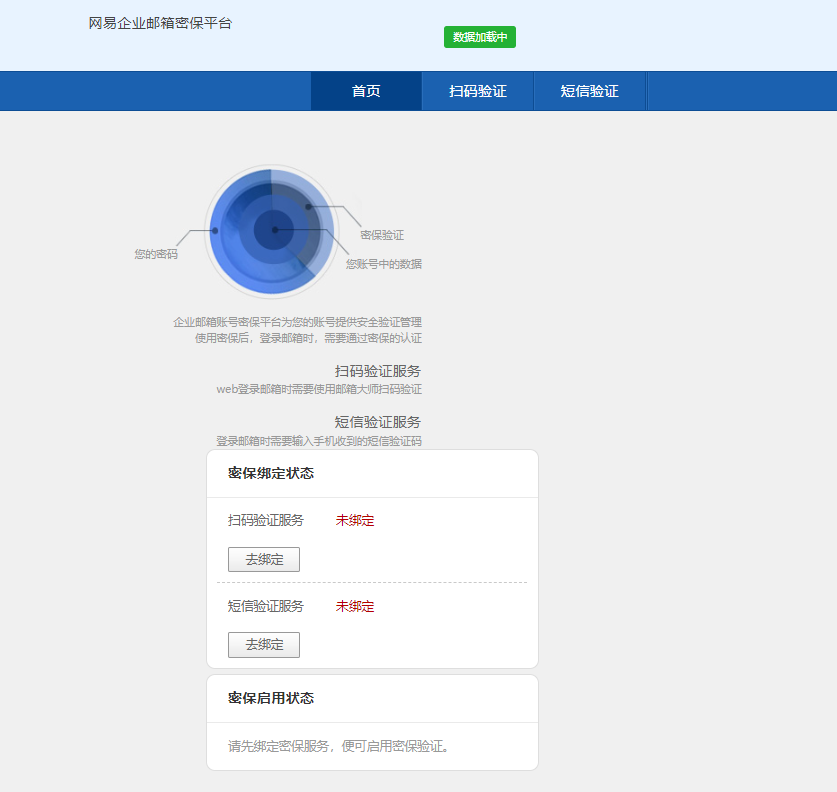Click the 扫码验证服务 row label in the card

266,520
